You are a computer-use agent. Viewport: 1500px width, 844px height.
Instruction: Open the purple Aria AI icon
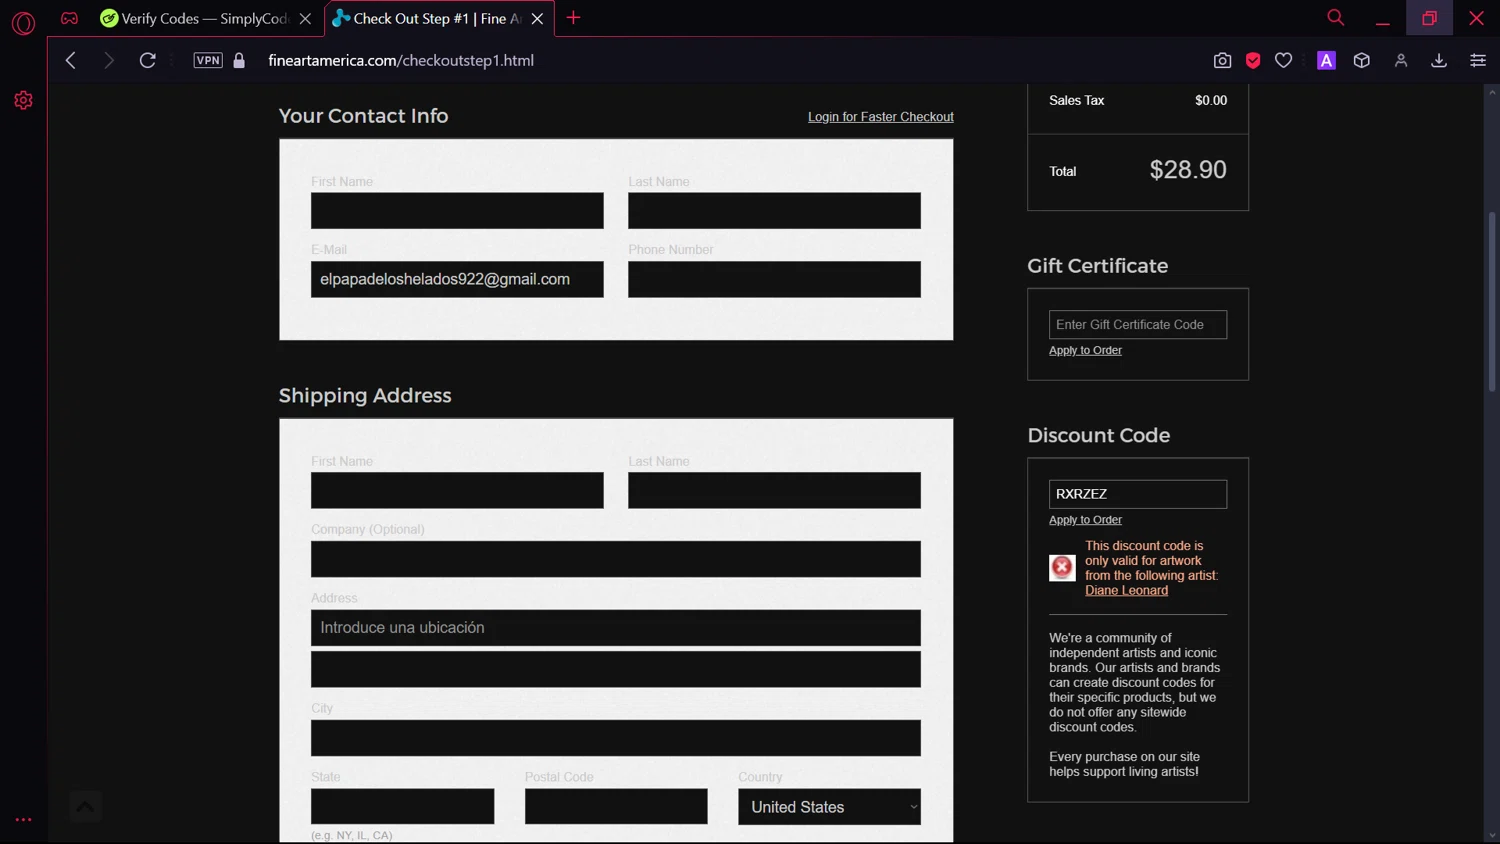[x=1326, y=61]
